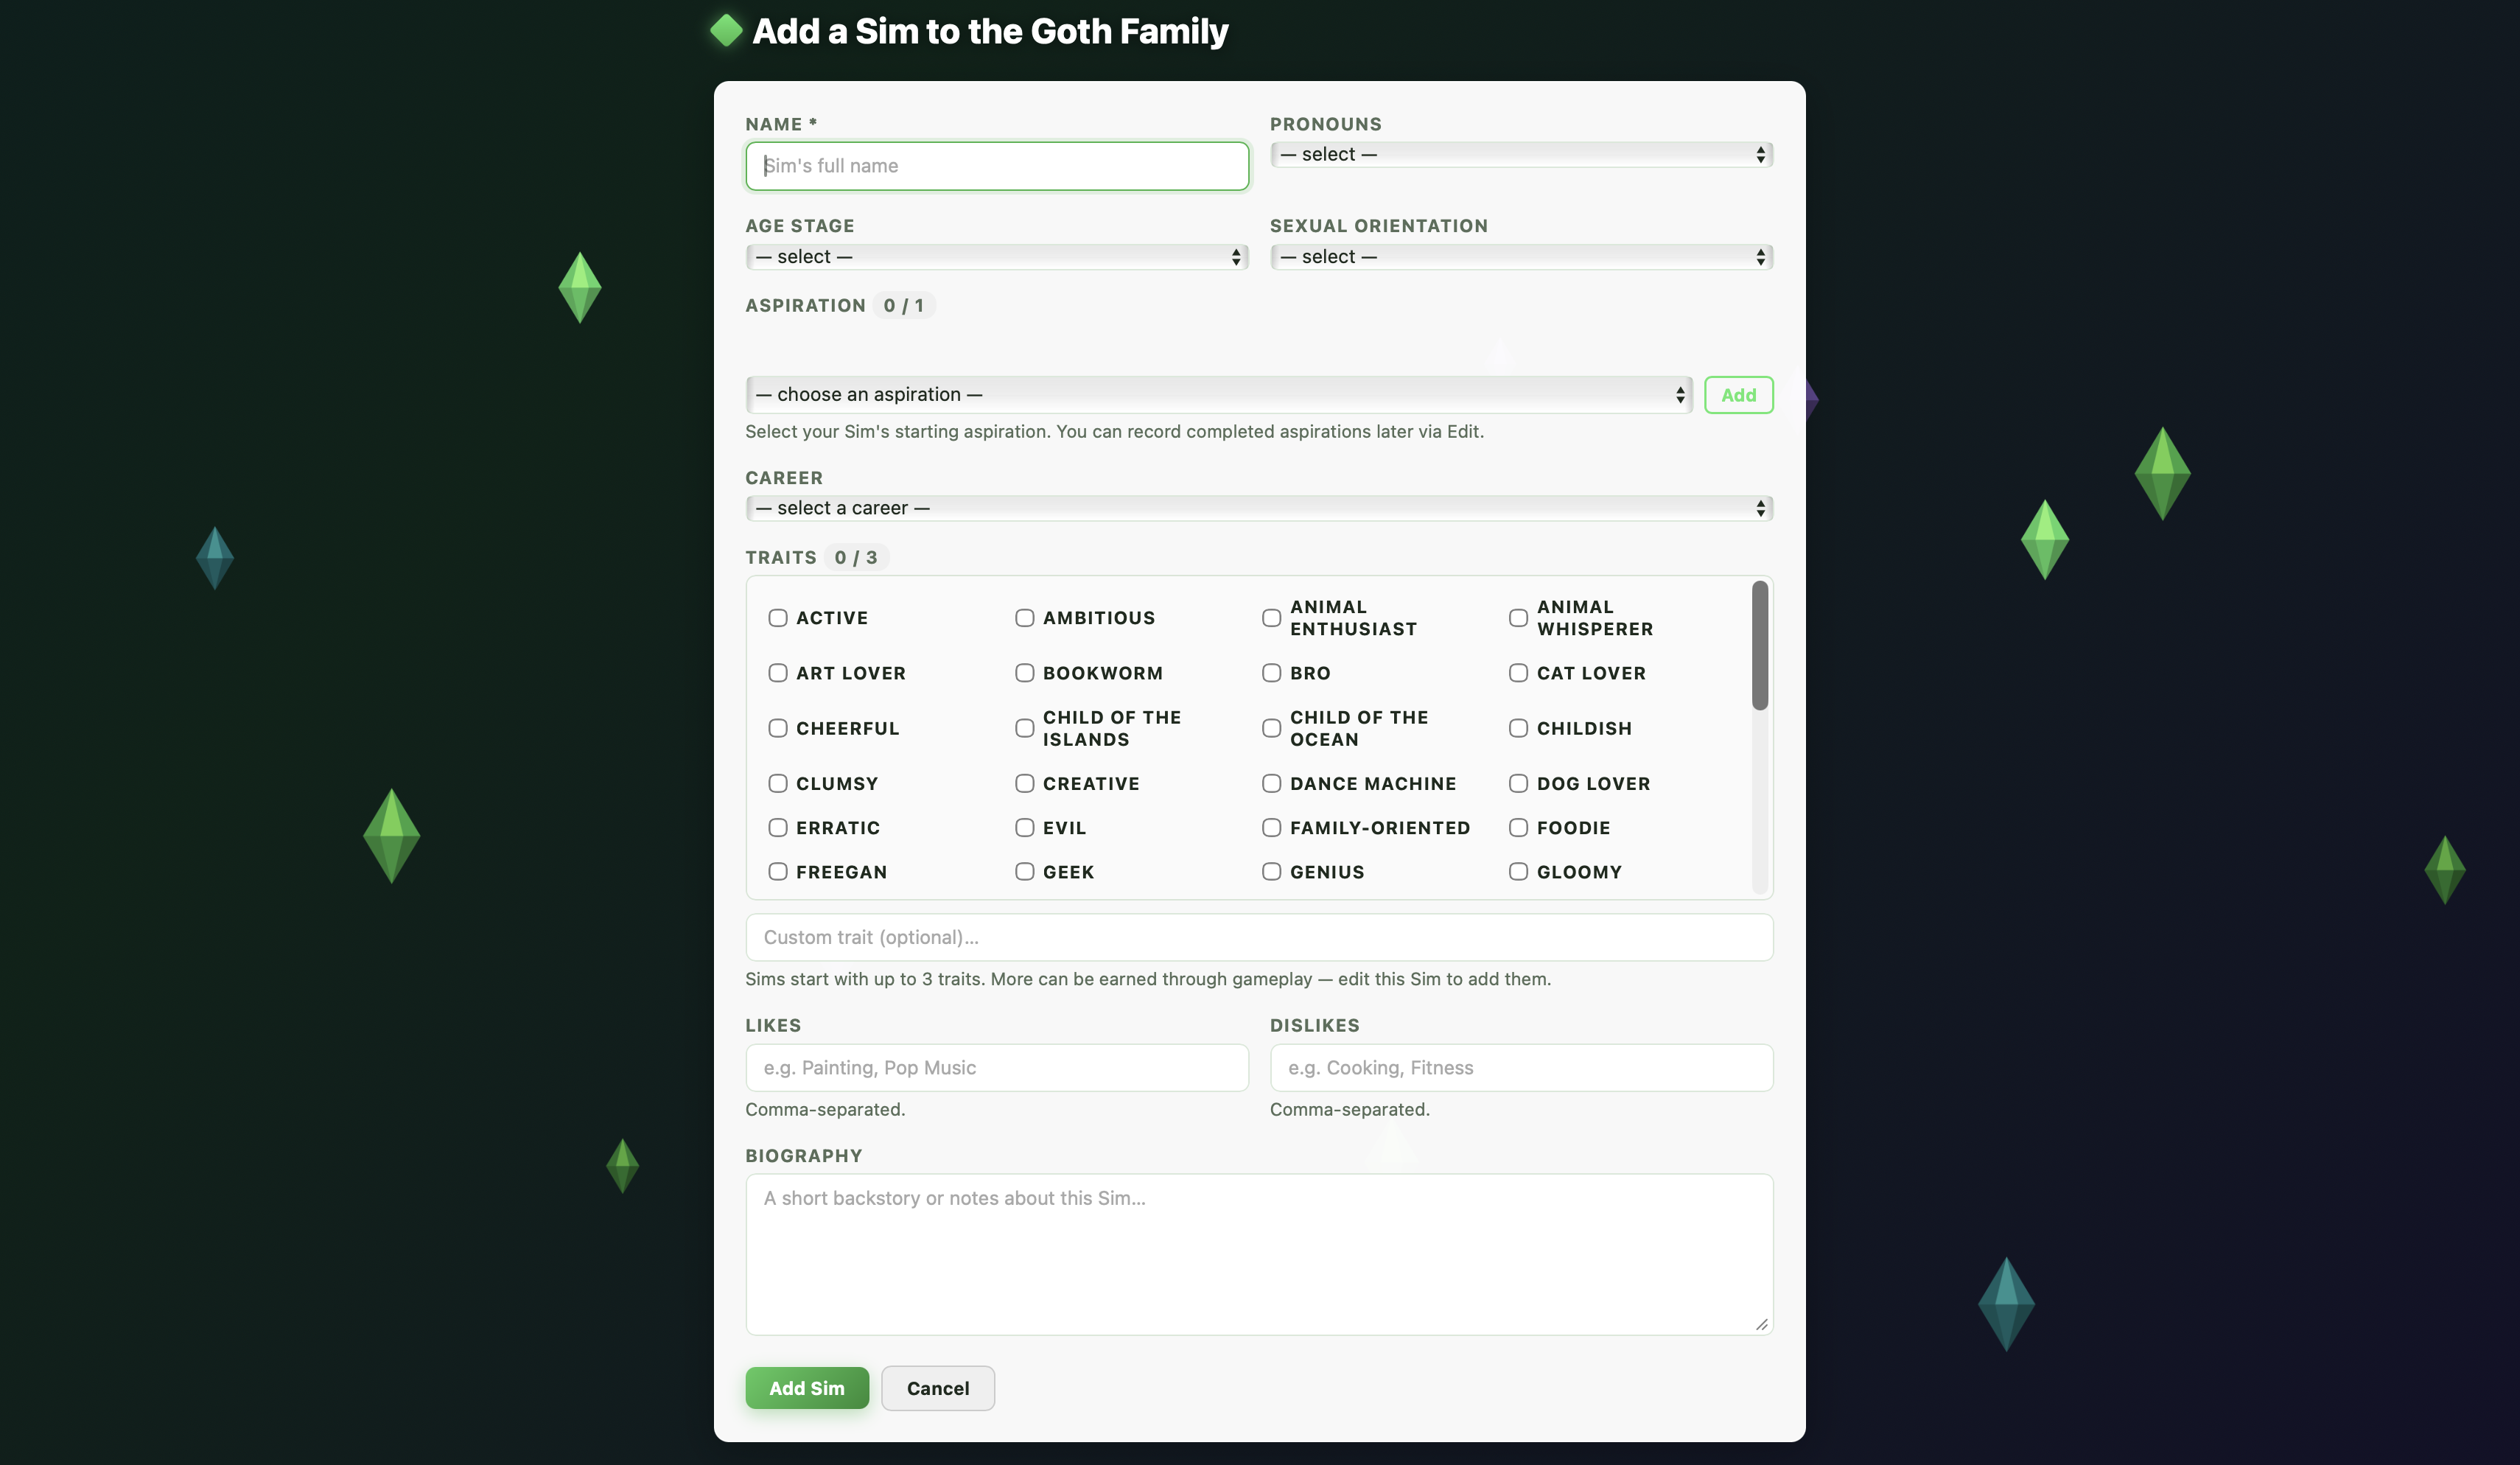Check the Geek trait
Viewport: 2520px width, 1465px height.
(x=1024, y=872)
